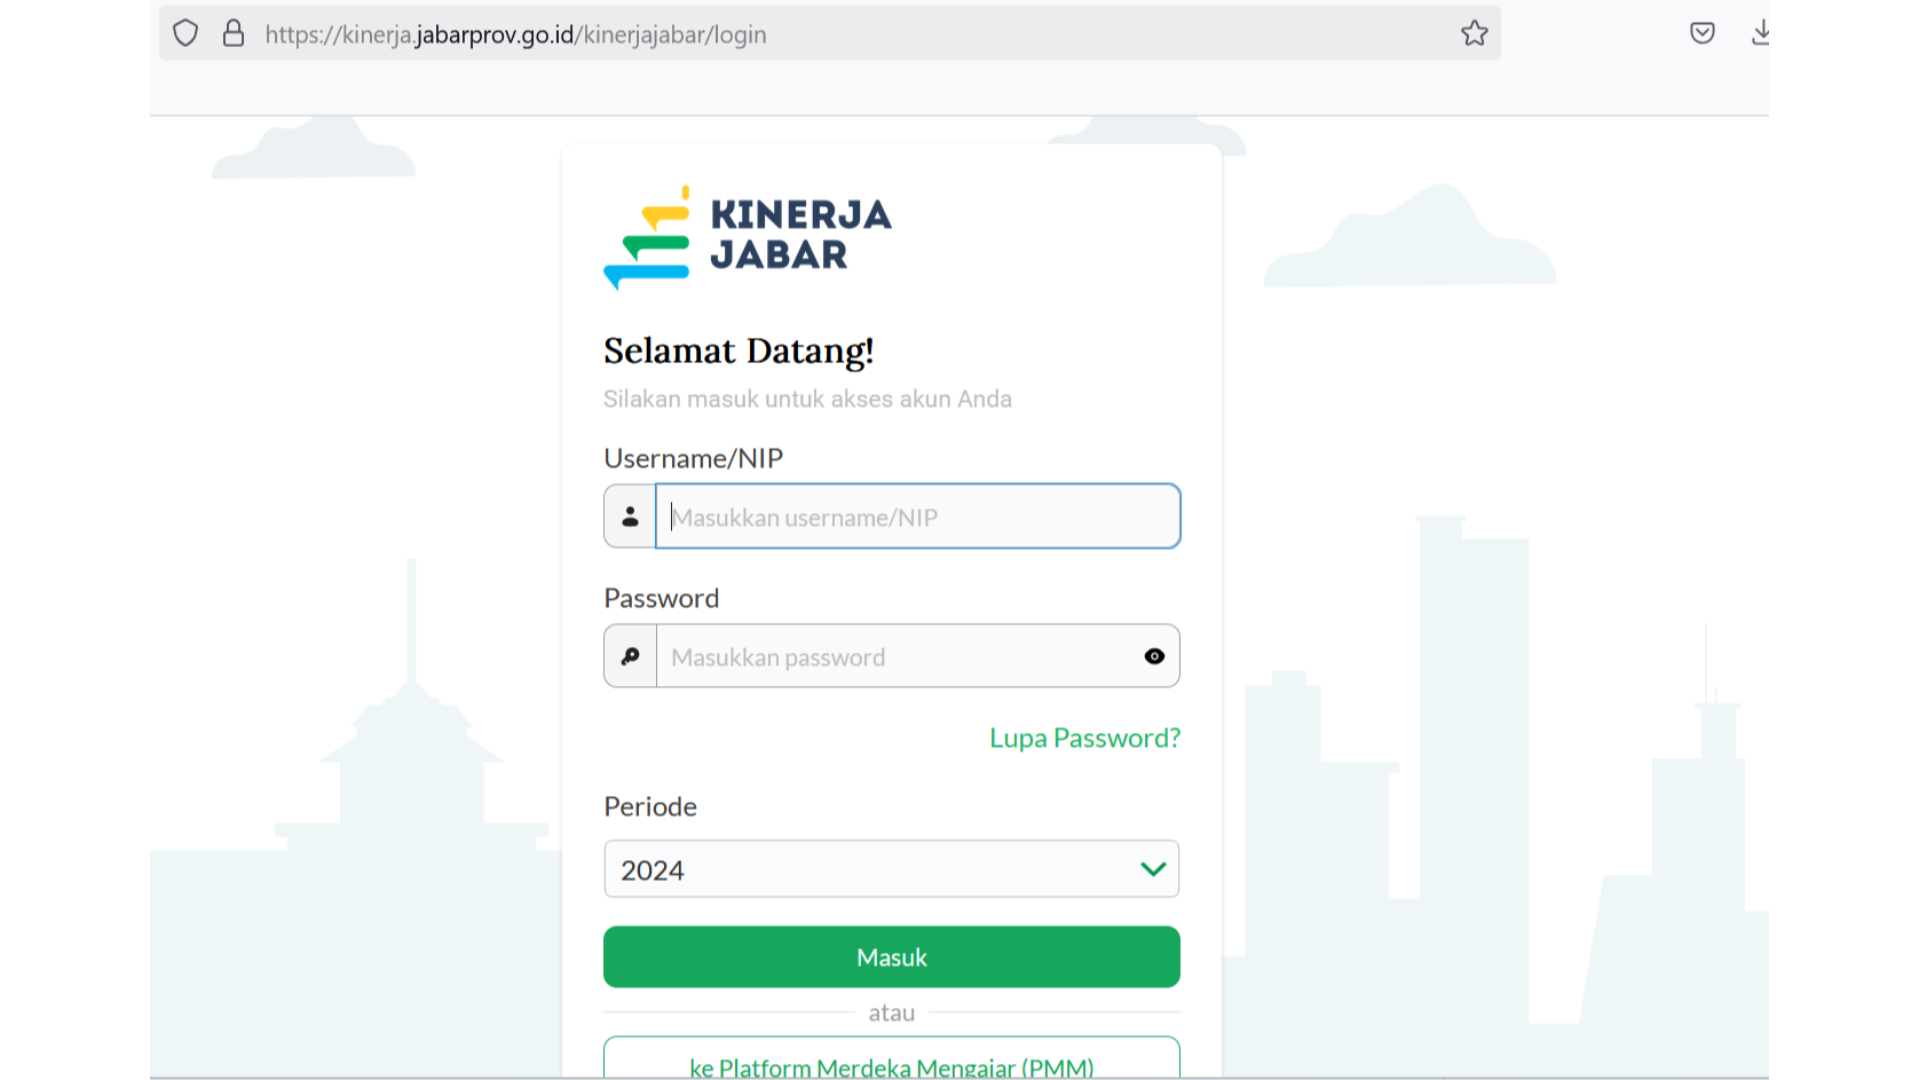Click the user icon beside username field
This screenshot has width=1920, height=1080.
point(630,517)
